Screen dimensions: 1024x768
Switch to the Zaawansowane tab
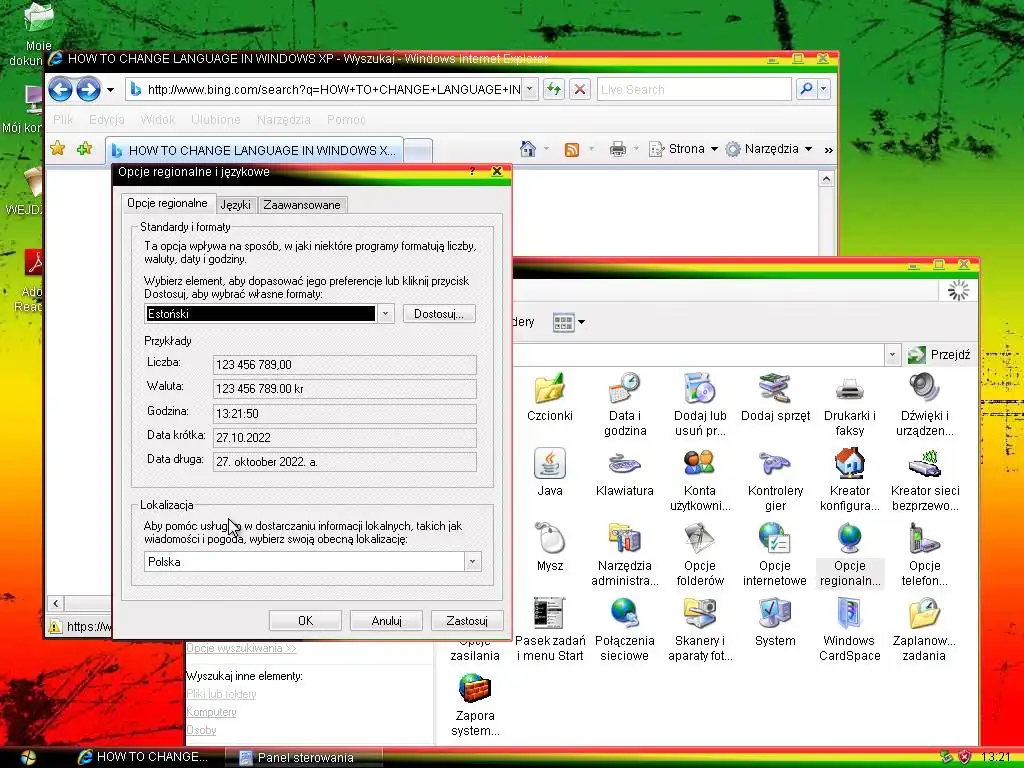(x=302, y=204)
